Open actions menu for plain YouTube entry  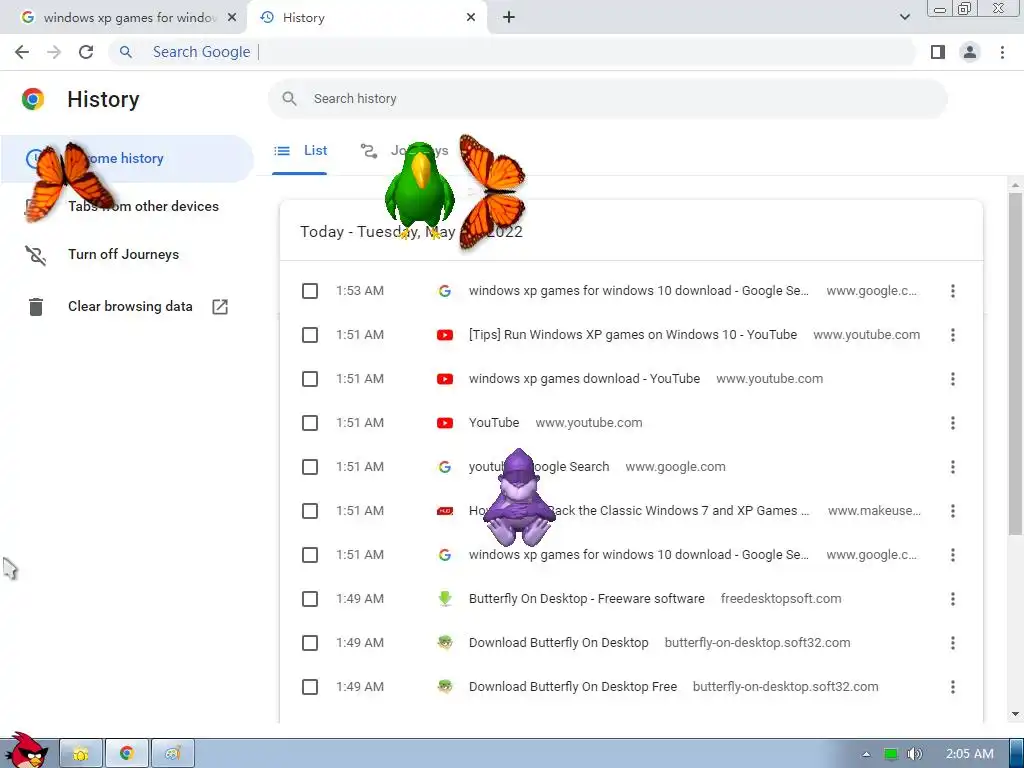pos(953,423)
